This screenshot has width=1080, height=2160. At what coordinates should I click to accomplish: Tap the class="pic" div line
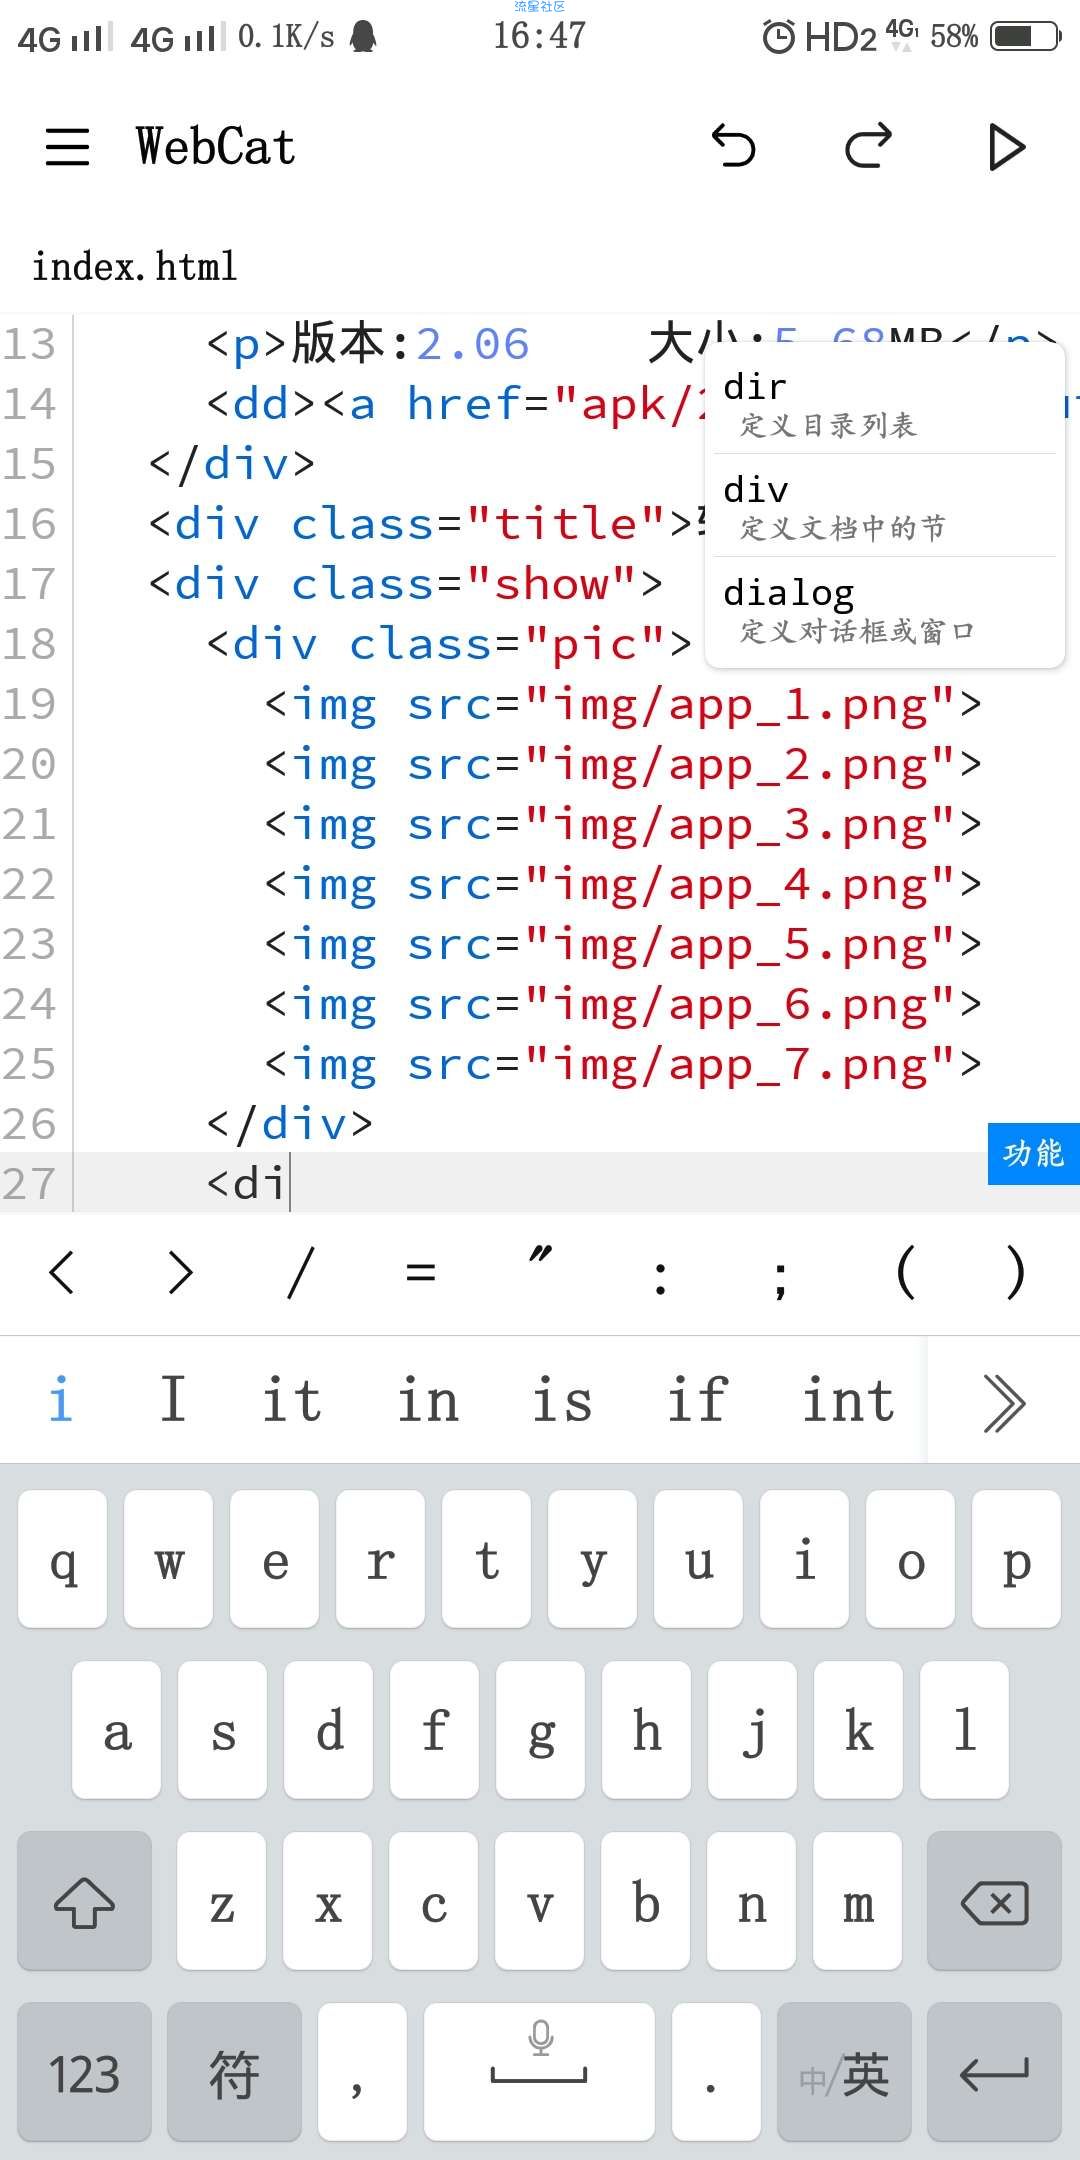(449, 644)
